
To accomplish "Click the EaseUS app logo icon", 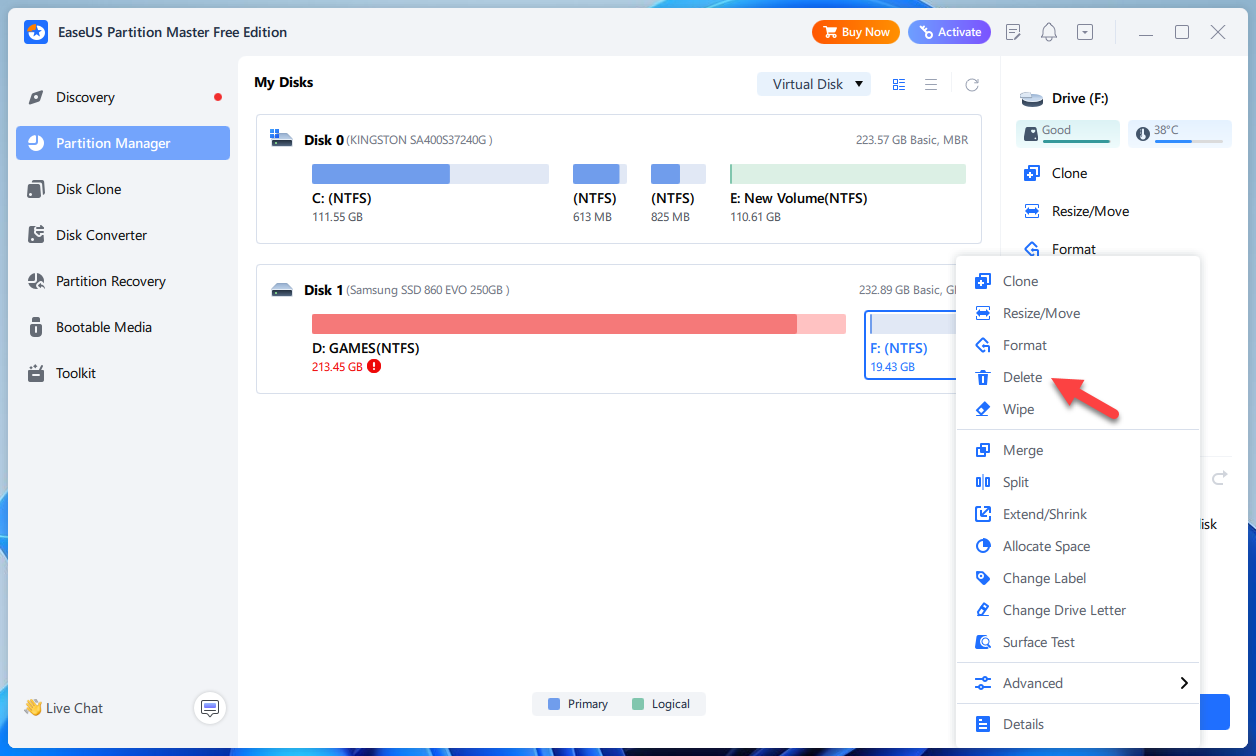I will point(36,32).
